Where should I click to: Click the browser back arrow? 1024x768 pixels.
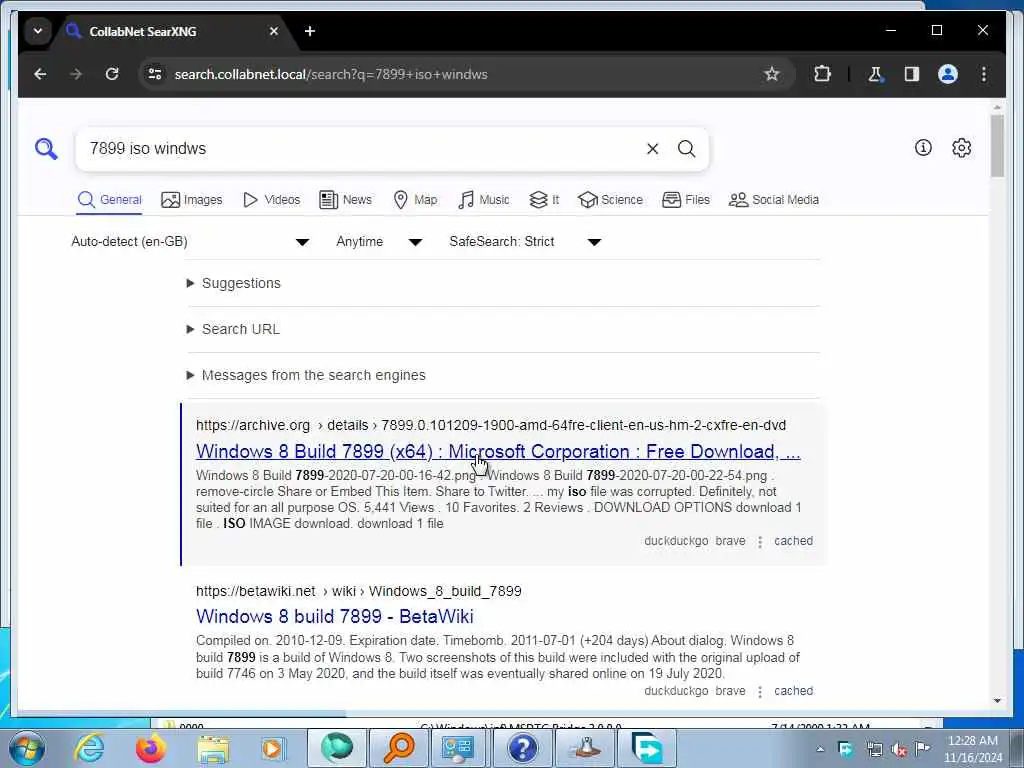pos(40,74)
